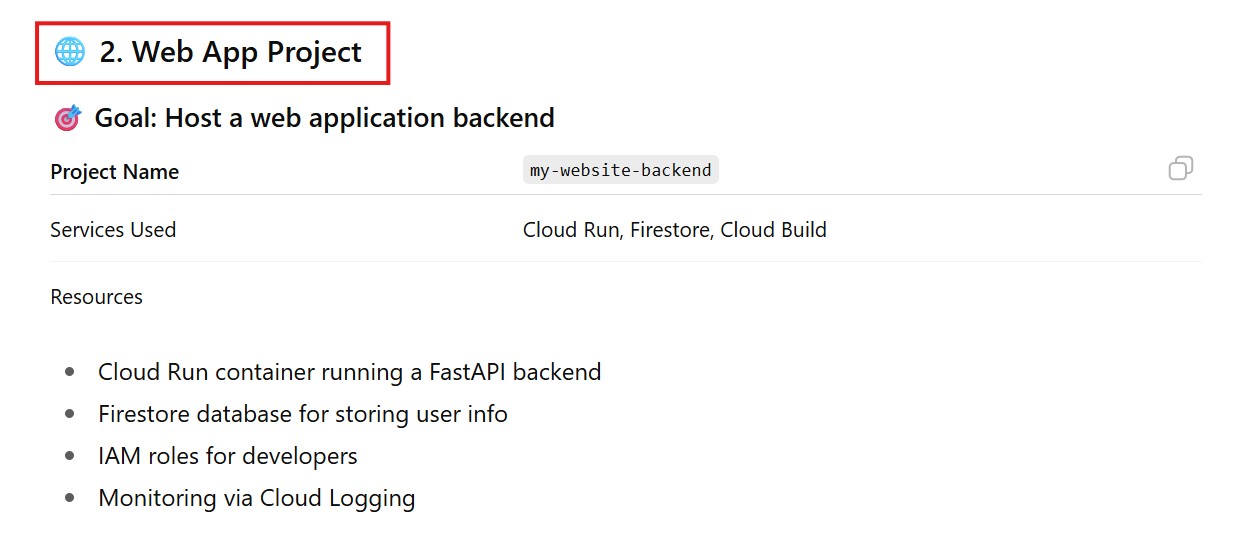The image size is (1255, 547).
Task: Click the bullet dot before IAM roles
Action: (x=70, y=456)
